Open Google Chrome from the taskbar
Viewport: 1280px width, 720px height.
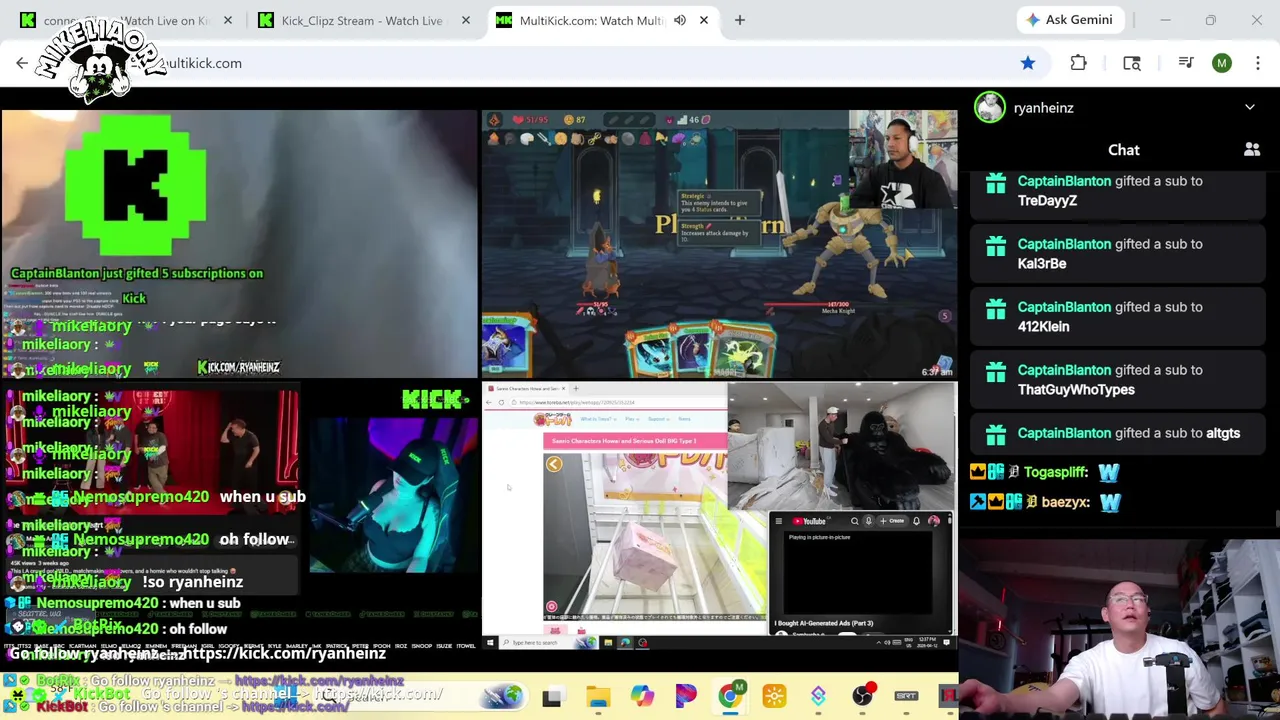(x=730, y=695)
